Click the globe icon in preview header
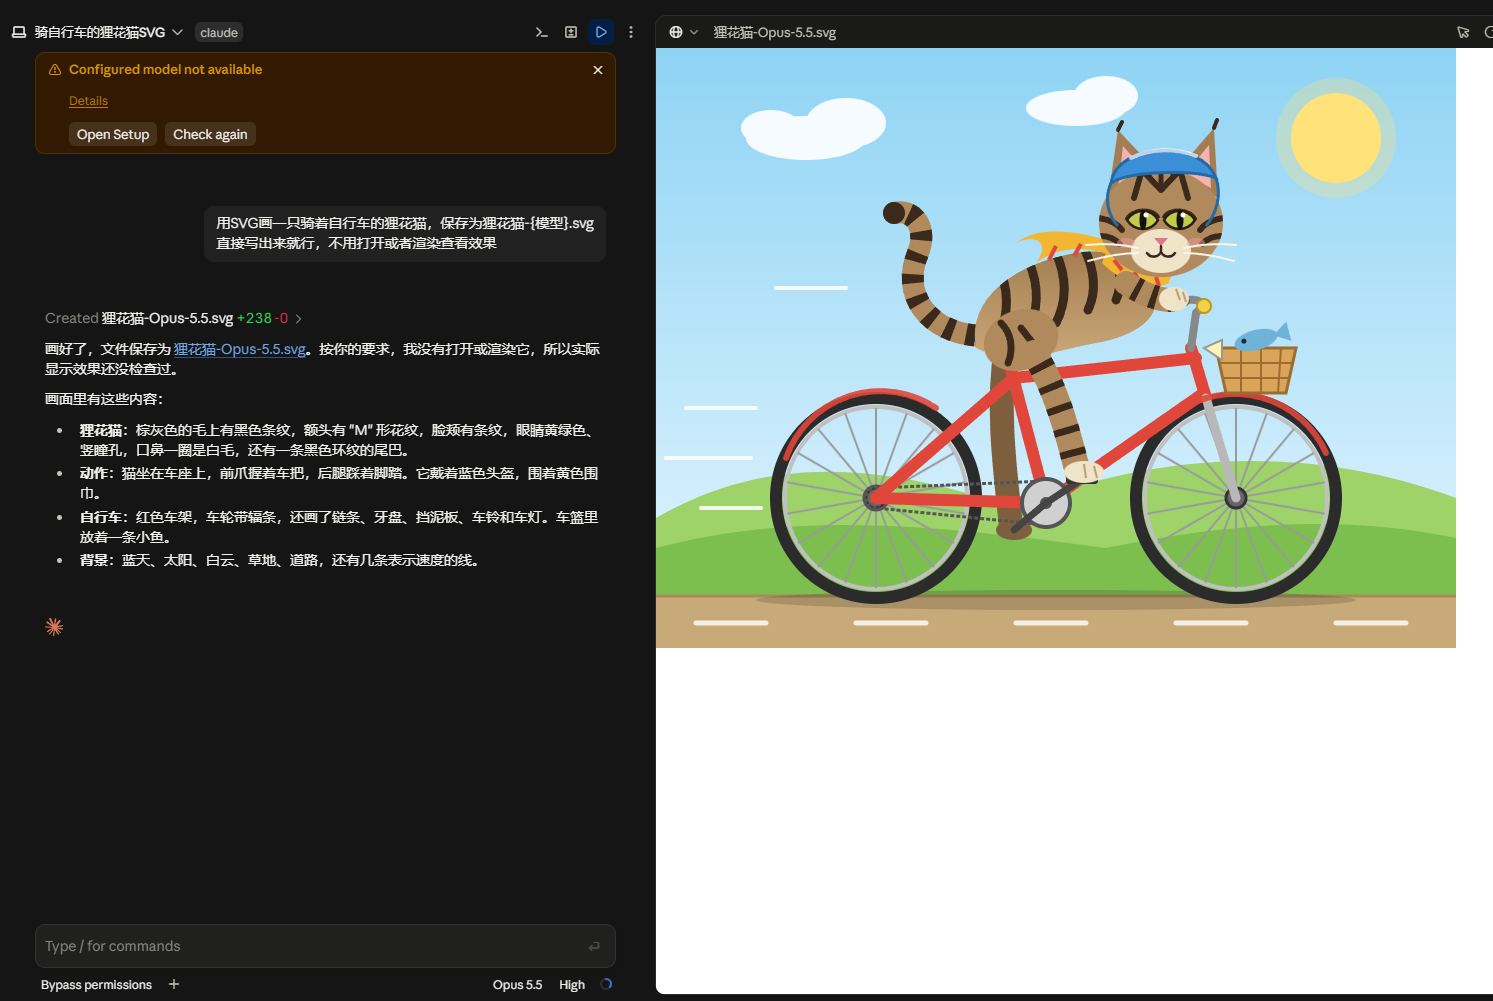Screen dimensions: 1493x1001 pos(676,32)
